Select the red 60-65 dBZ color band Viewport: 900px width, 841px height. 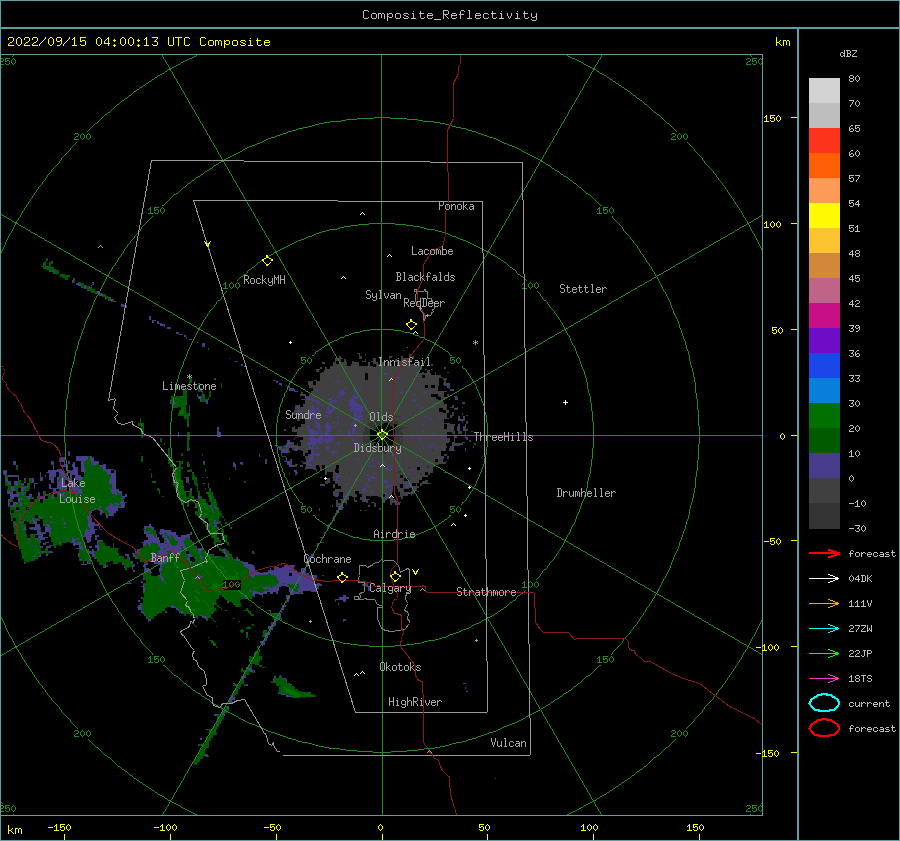click(x=824, y=141)
